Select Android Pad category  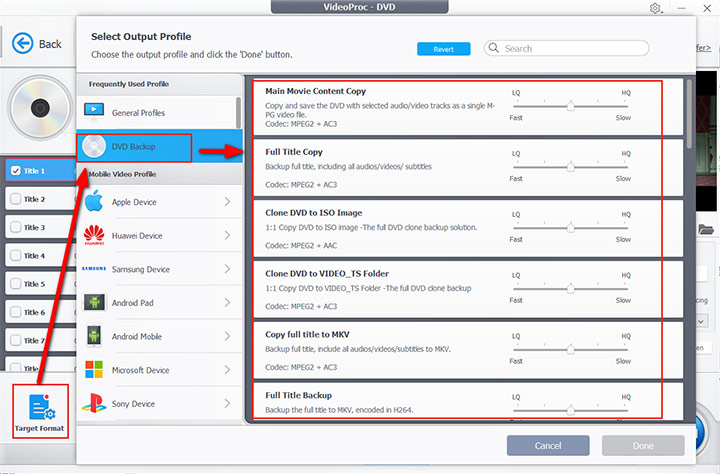(x=159, y=303)
